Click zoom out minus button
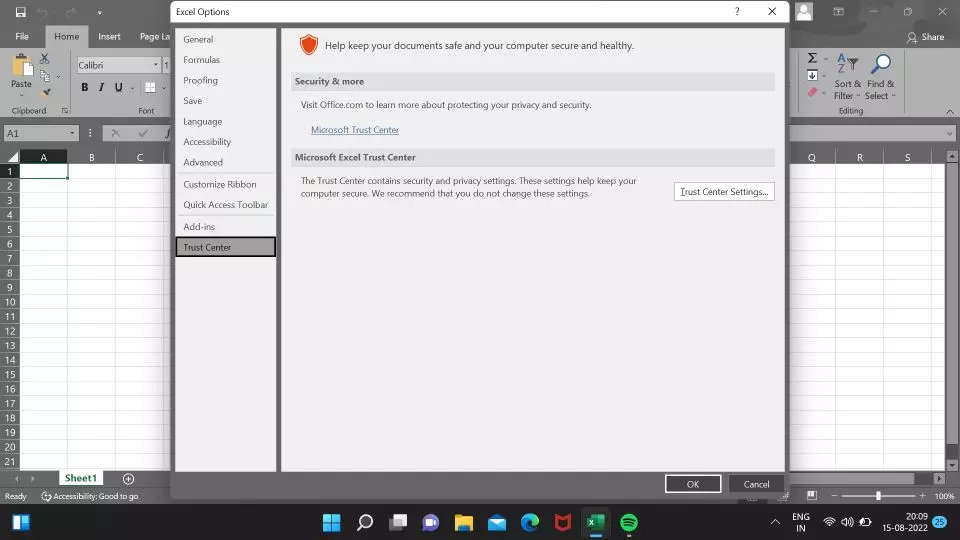Viewport: 960px width, 540px height. coord(834,495)
